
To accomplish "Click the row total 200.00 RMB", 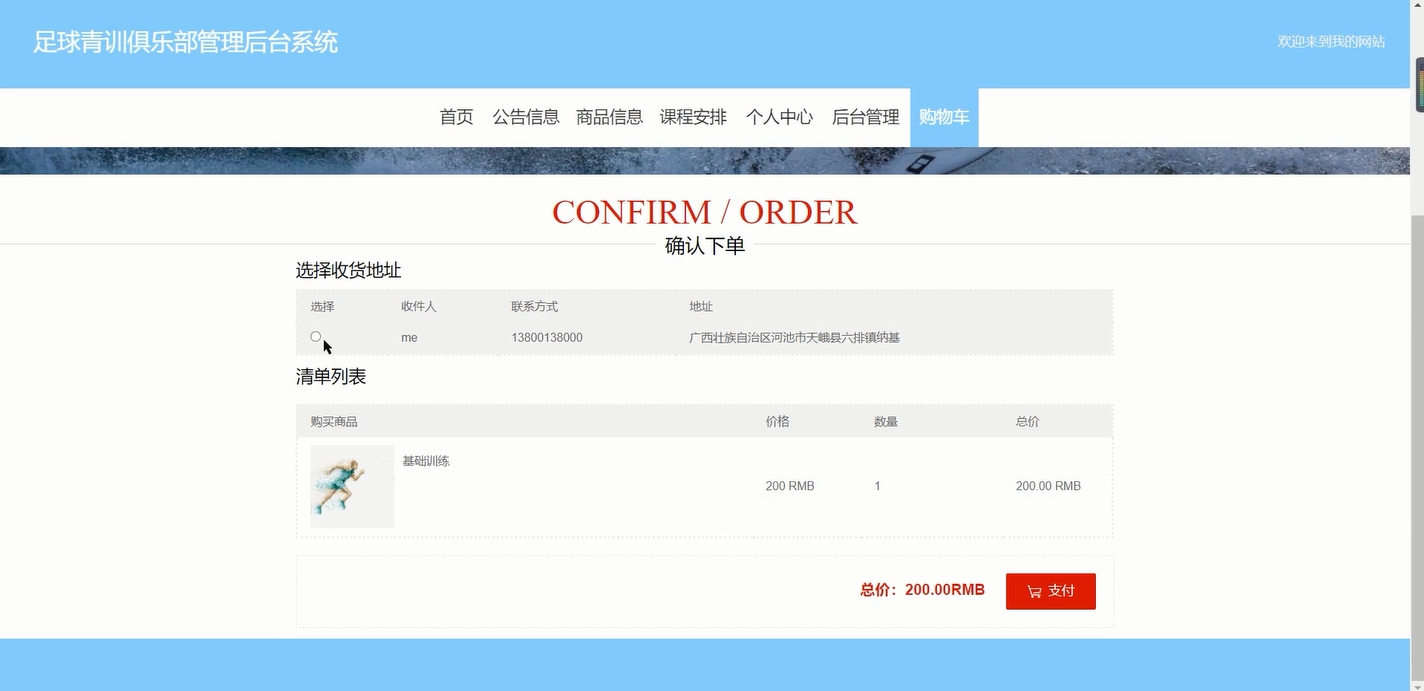I will tap(1048, 486).
